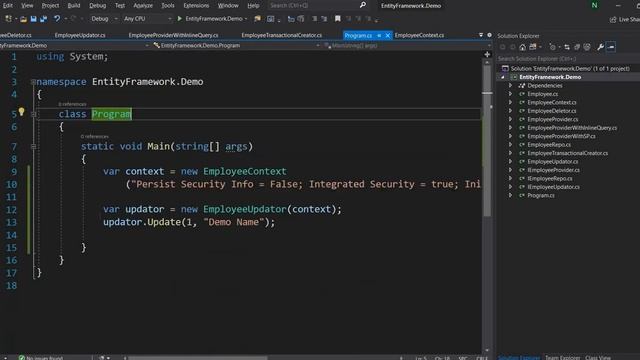Open the Tools menu
Screen dimensions: 640x360
pyautogui.click(x=168, y=6)
